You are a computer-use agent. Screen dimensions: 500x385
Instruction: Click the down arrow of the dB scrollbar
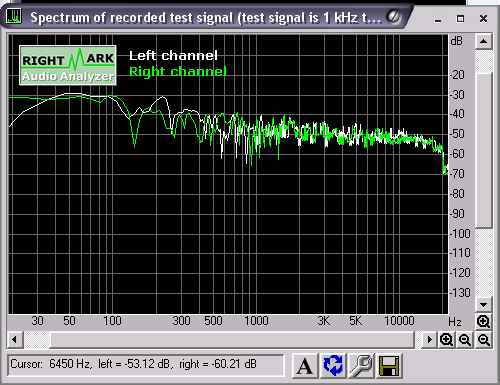483,305
